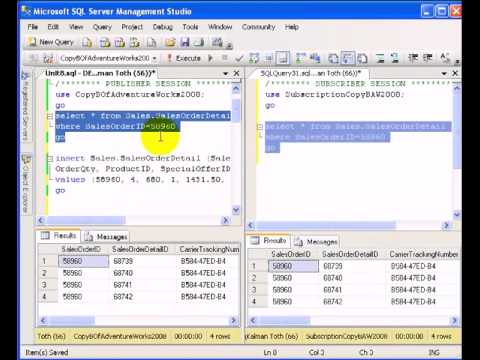Image resolution: width=480 pixels, height=360 pixels.
Task: Parse the query with the checkmark icon
Action: [239, 59]
